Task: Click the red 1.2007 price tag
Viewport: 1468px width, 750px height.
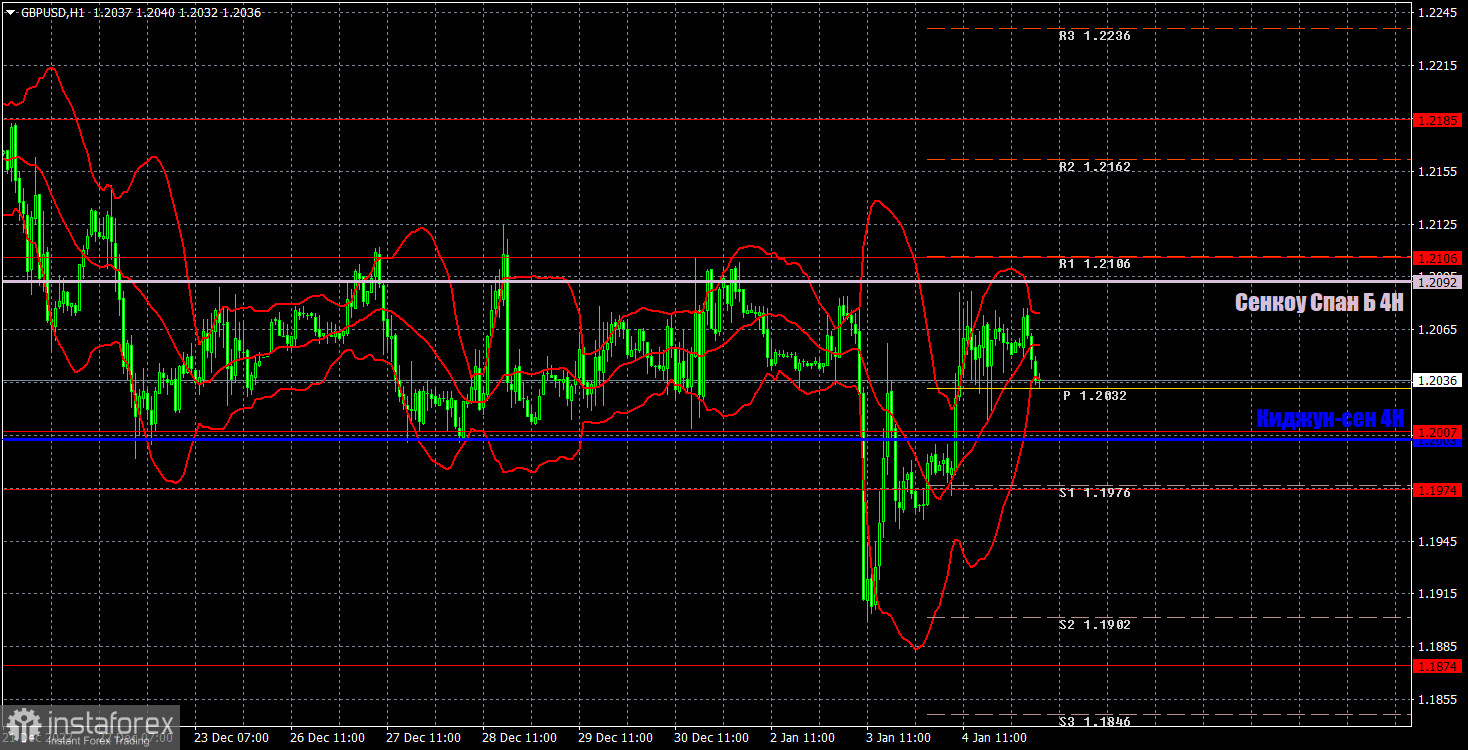Action: coord(1438,432)
